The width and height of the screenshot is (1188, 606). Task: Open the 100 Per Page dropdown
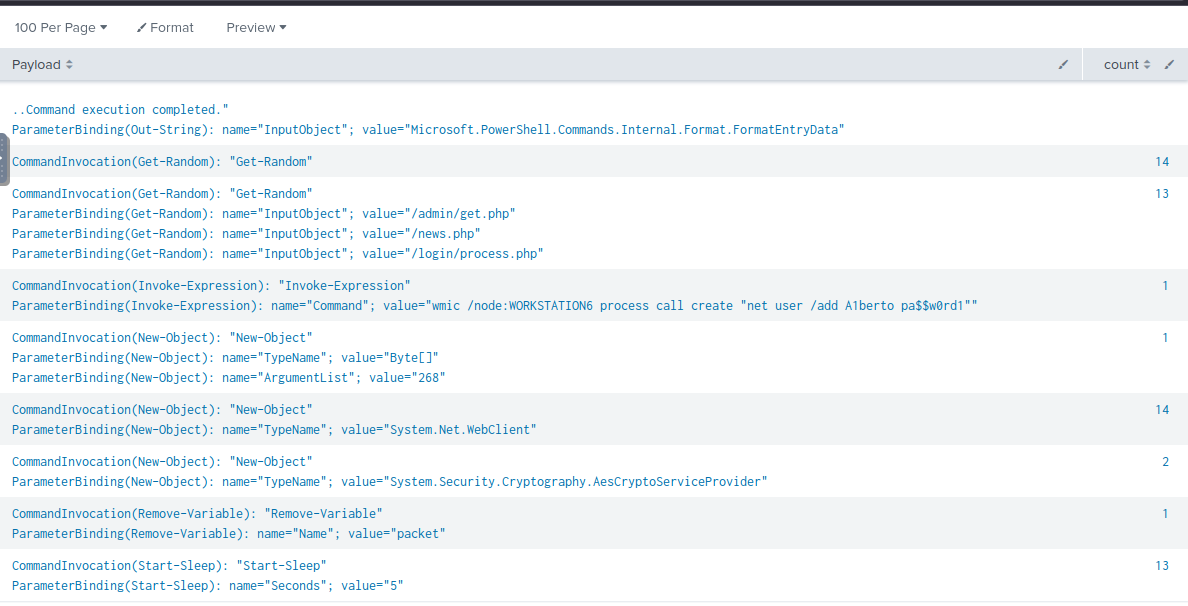tap(60, 28)
